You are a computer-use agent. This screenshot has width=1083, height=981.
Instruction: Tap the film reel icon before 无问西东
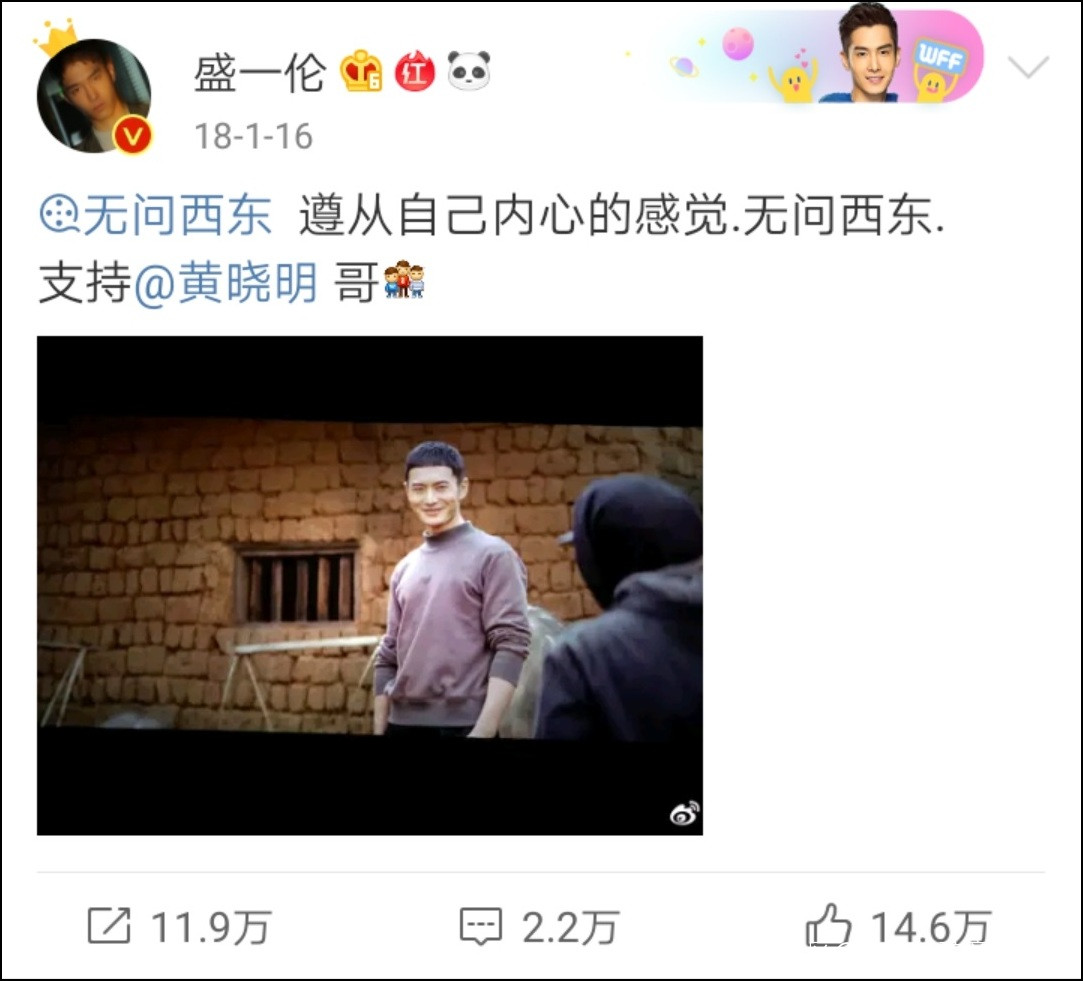pyautogui.click(x=60, y=215)
